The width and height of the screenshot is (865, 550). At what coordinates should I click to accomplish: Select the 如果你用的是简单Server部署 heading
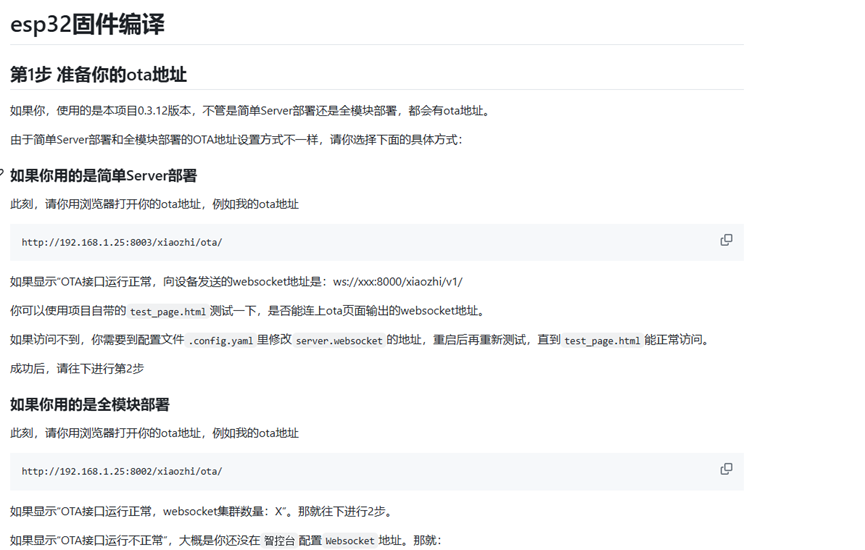103,175
